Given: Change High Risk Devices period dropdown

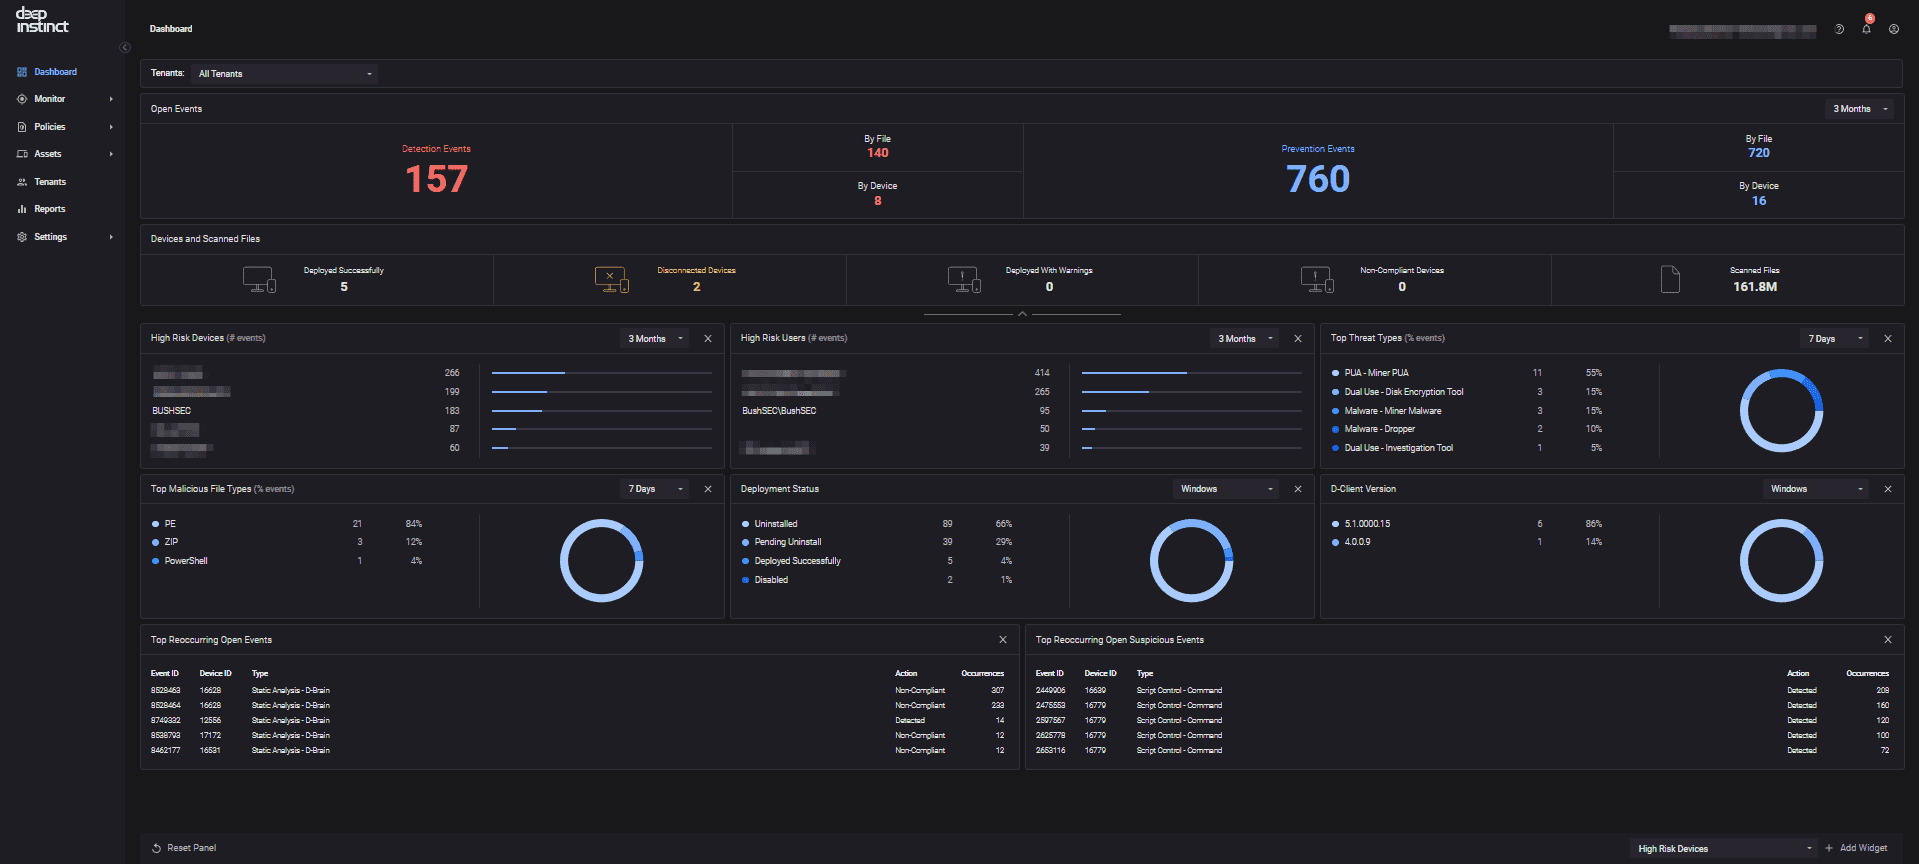Looking at the screenshot, I should pos(655,339).
